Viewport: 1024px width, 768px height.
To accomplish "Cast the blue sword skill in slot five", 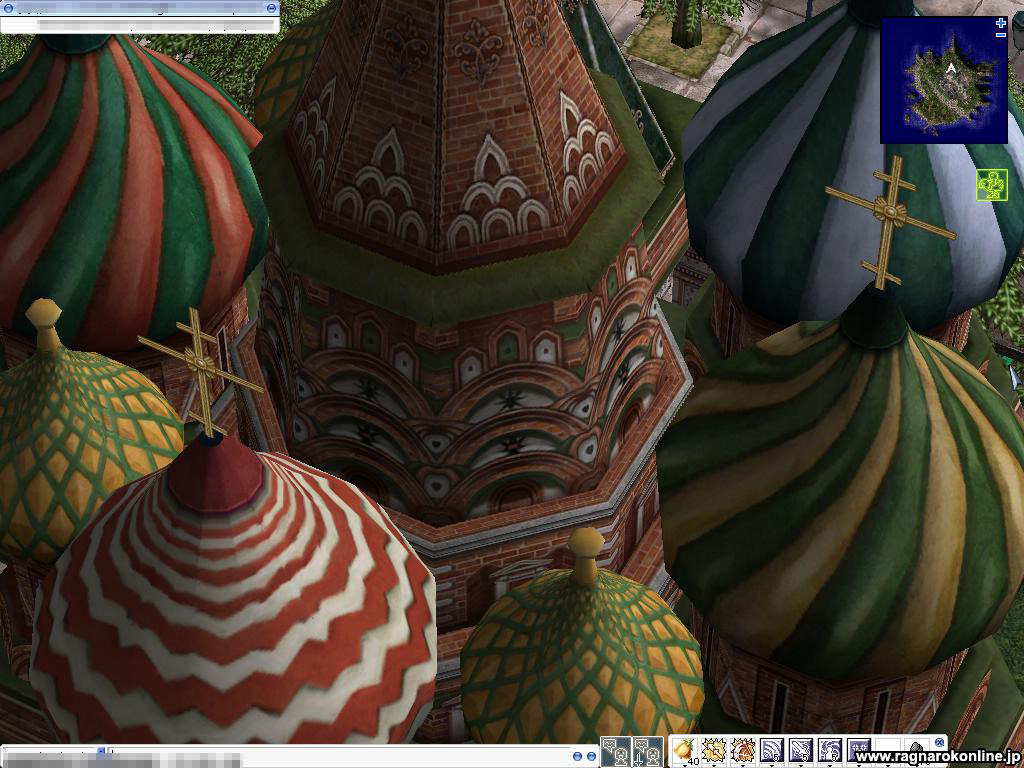I will coord(801,750).
